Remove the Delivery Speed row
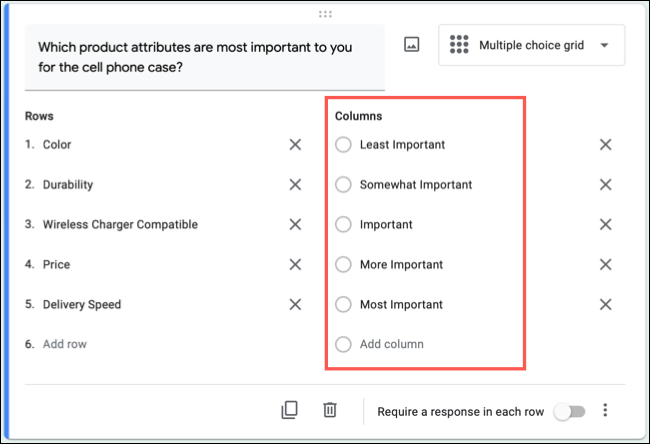The height and width of the screenshot is (444, 650). click(x=295, y=304)
